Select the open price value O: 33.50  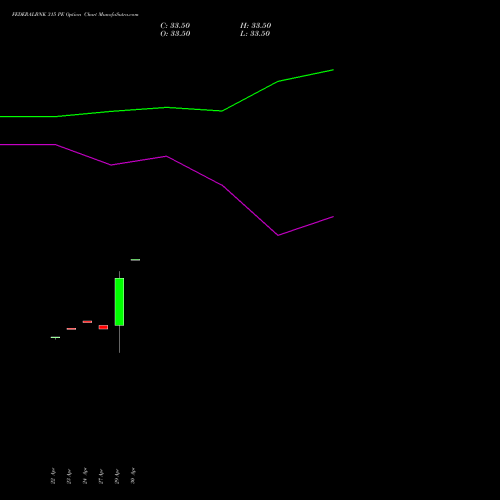pyautogui.click(x=175, y=33)
